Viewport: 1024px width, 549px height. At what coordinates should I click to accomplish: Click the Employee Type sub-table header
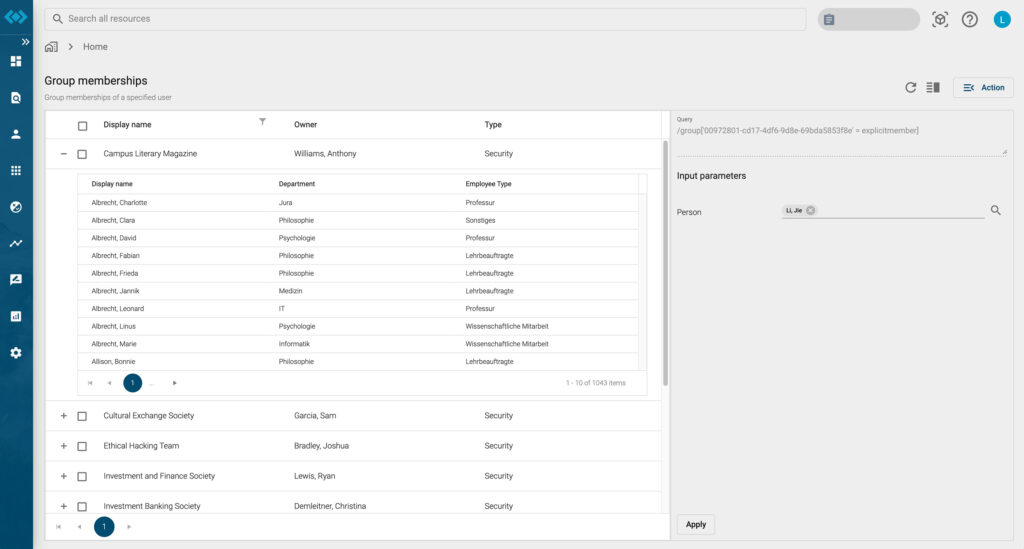[x=488, y=184]
